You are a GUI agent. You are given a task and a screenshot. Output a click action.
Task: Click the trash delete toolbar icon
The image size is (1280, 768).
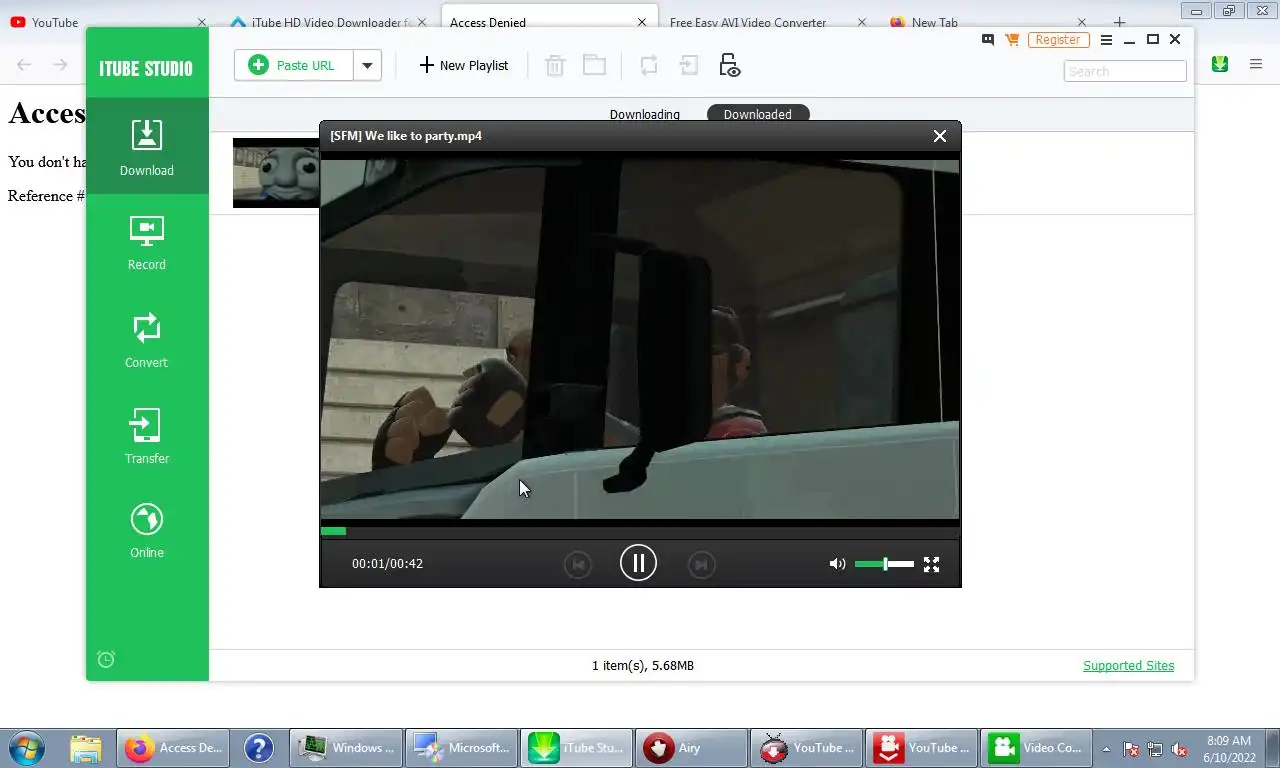click(x=554, y=66)
